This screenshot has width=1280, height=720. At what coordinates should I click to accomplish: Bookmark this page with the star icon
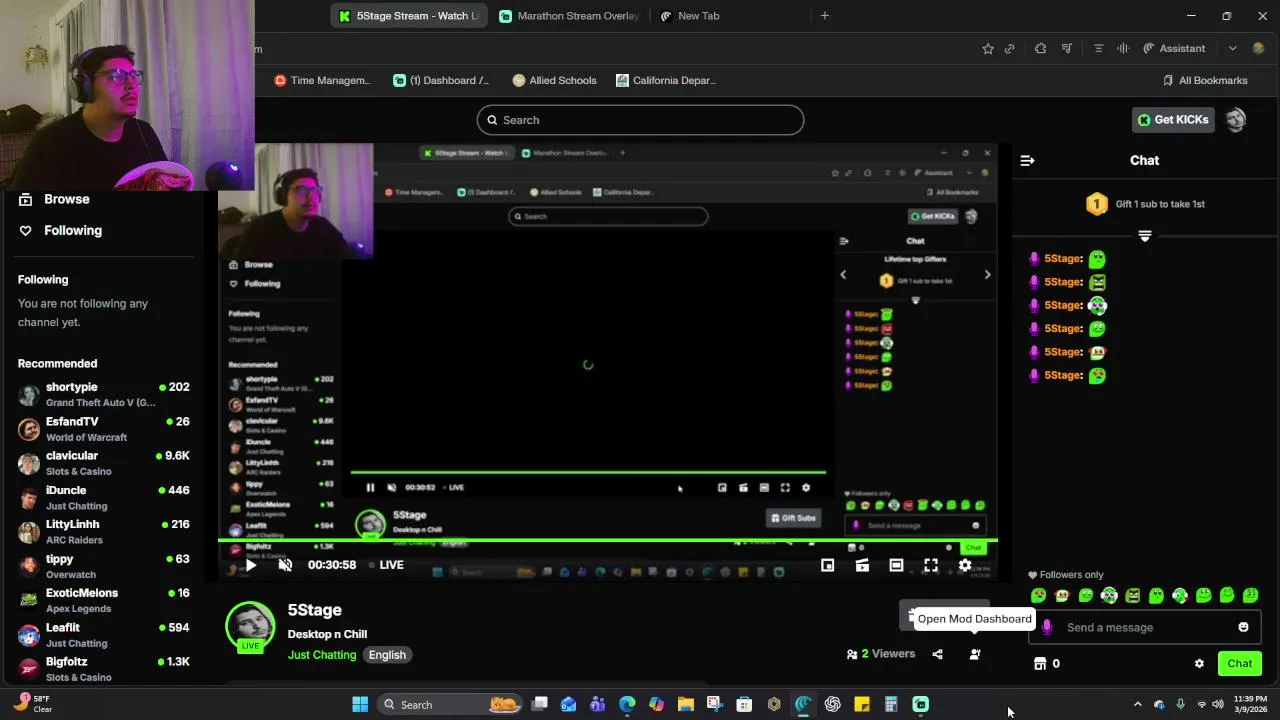click(x=988, y=48)
